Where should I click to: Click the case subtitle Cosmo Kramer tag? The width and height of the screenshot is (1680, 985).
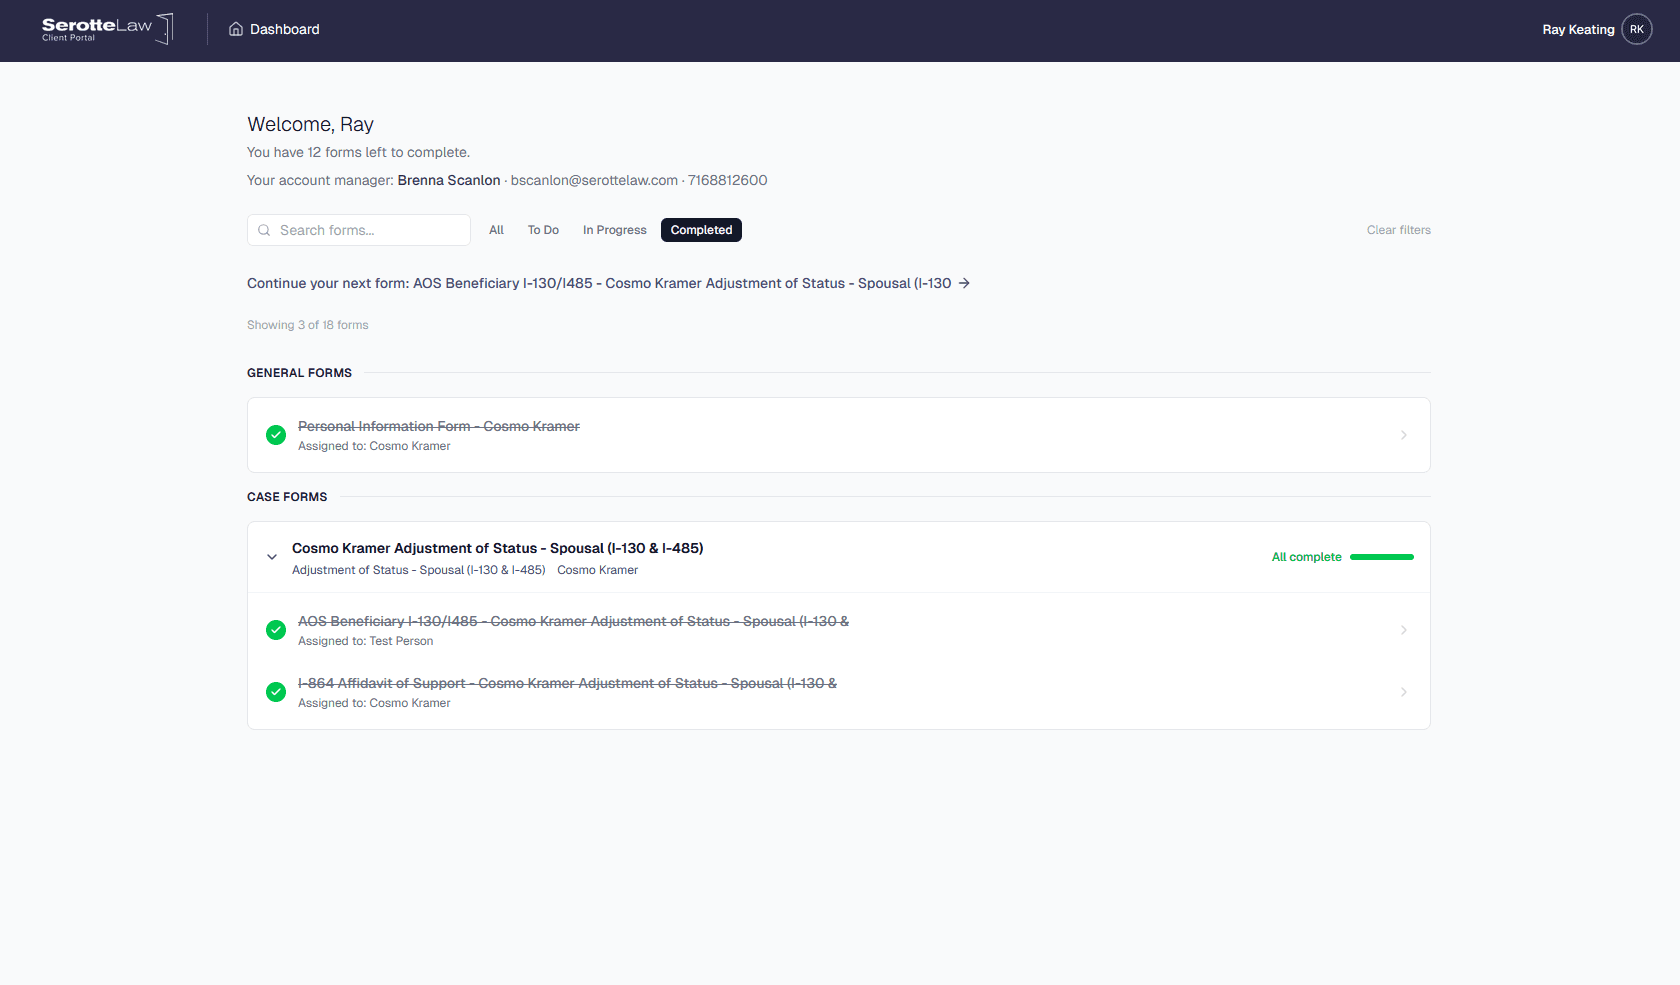click(x=598, y=570)
